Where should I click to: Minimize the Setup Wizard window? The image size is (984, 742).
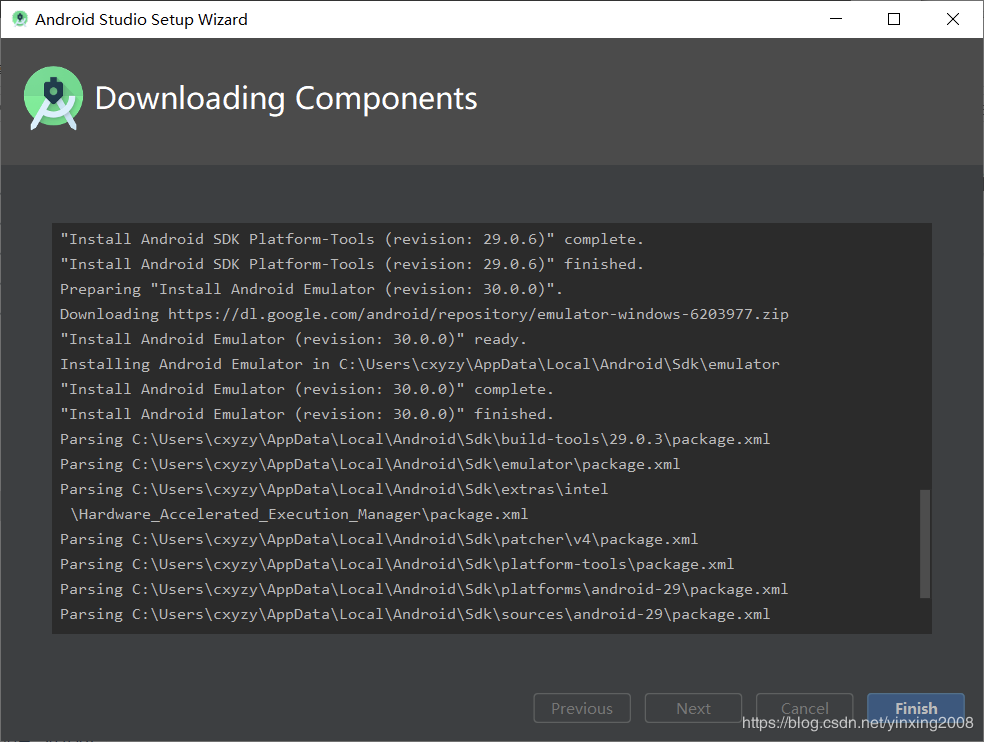tap(836, 19)
